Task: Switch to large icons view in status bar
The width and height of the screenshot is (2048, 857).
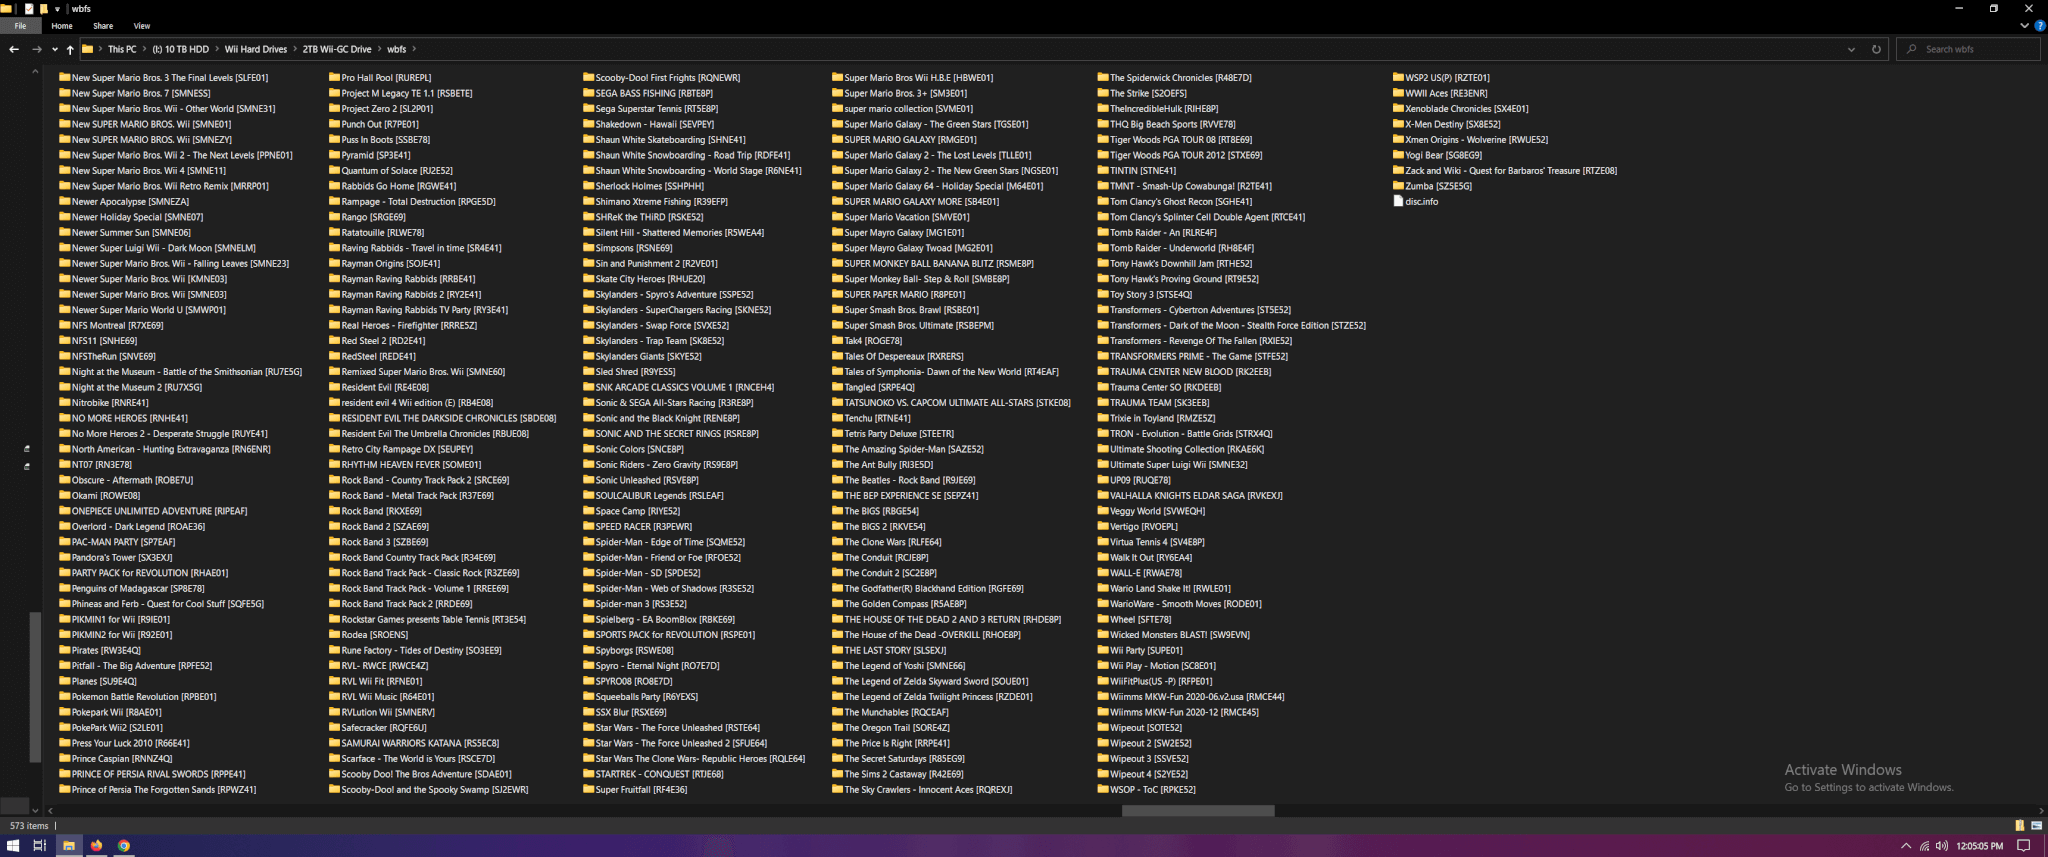Action: (x=2036, y=826)
